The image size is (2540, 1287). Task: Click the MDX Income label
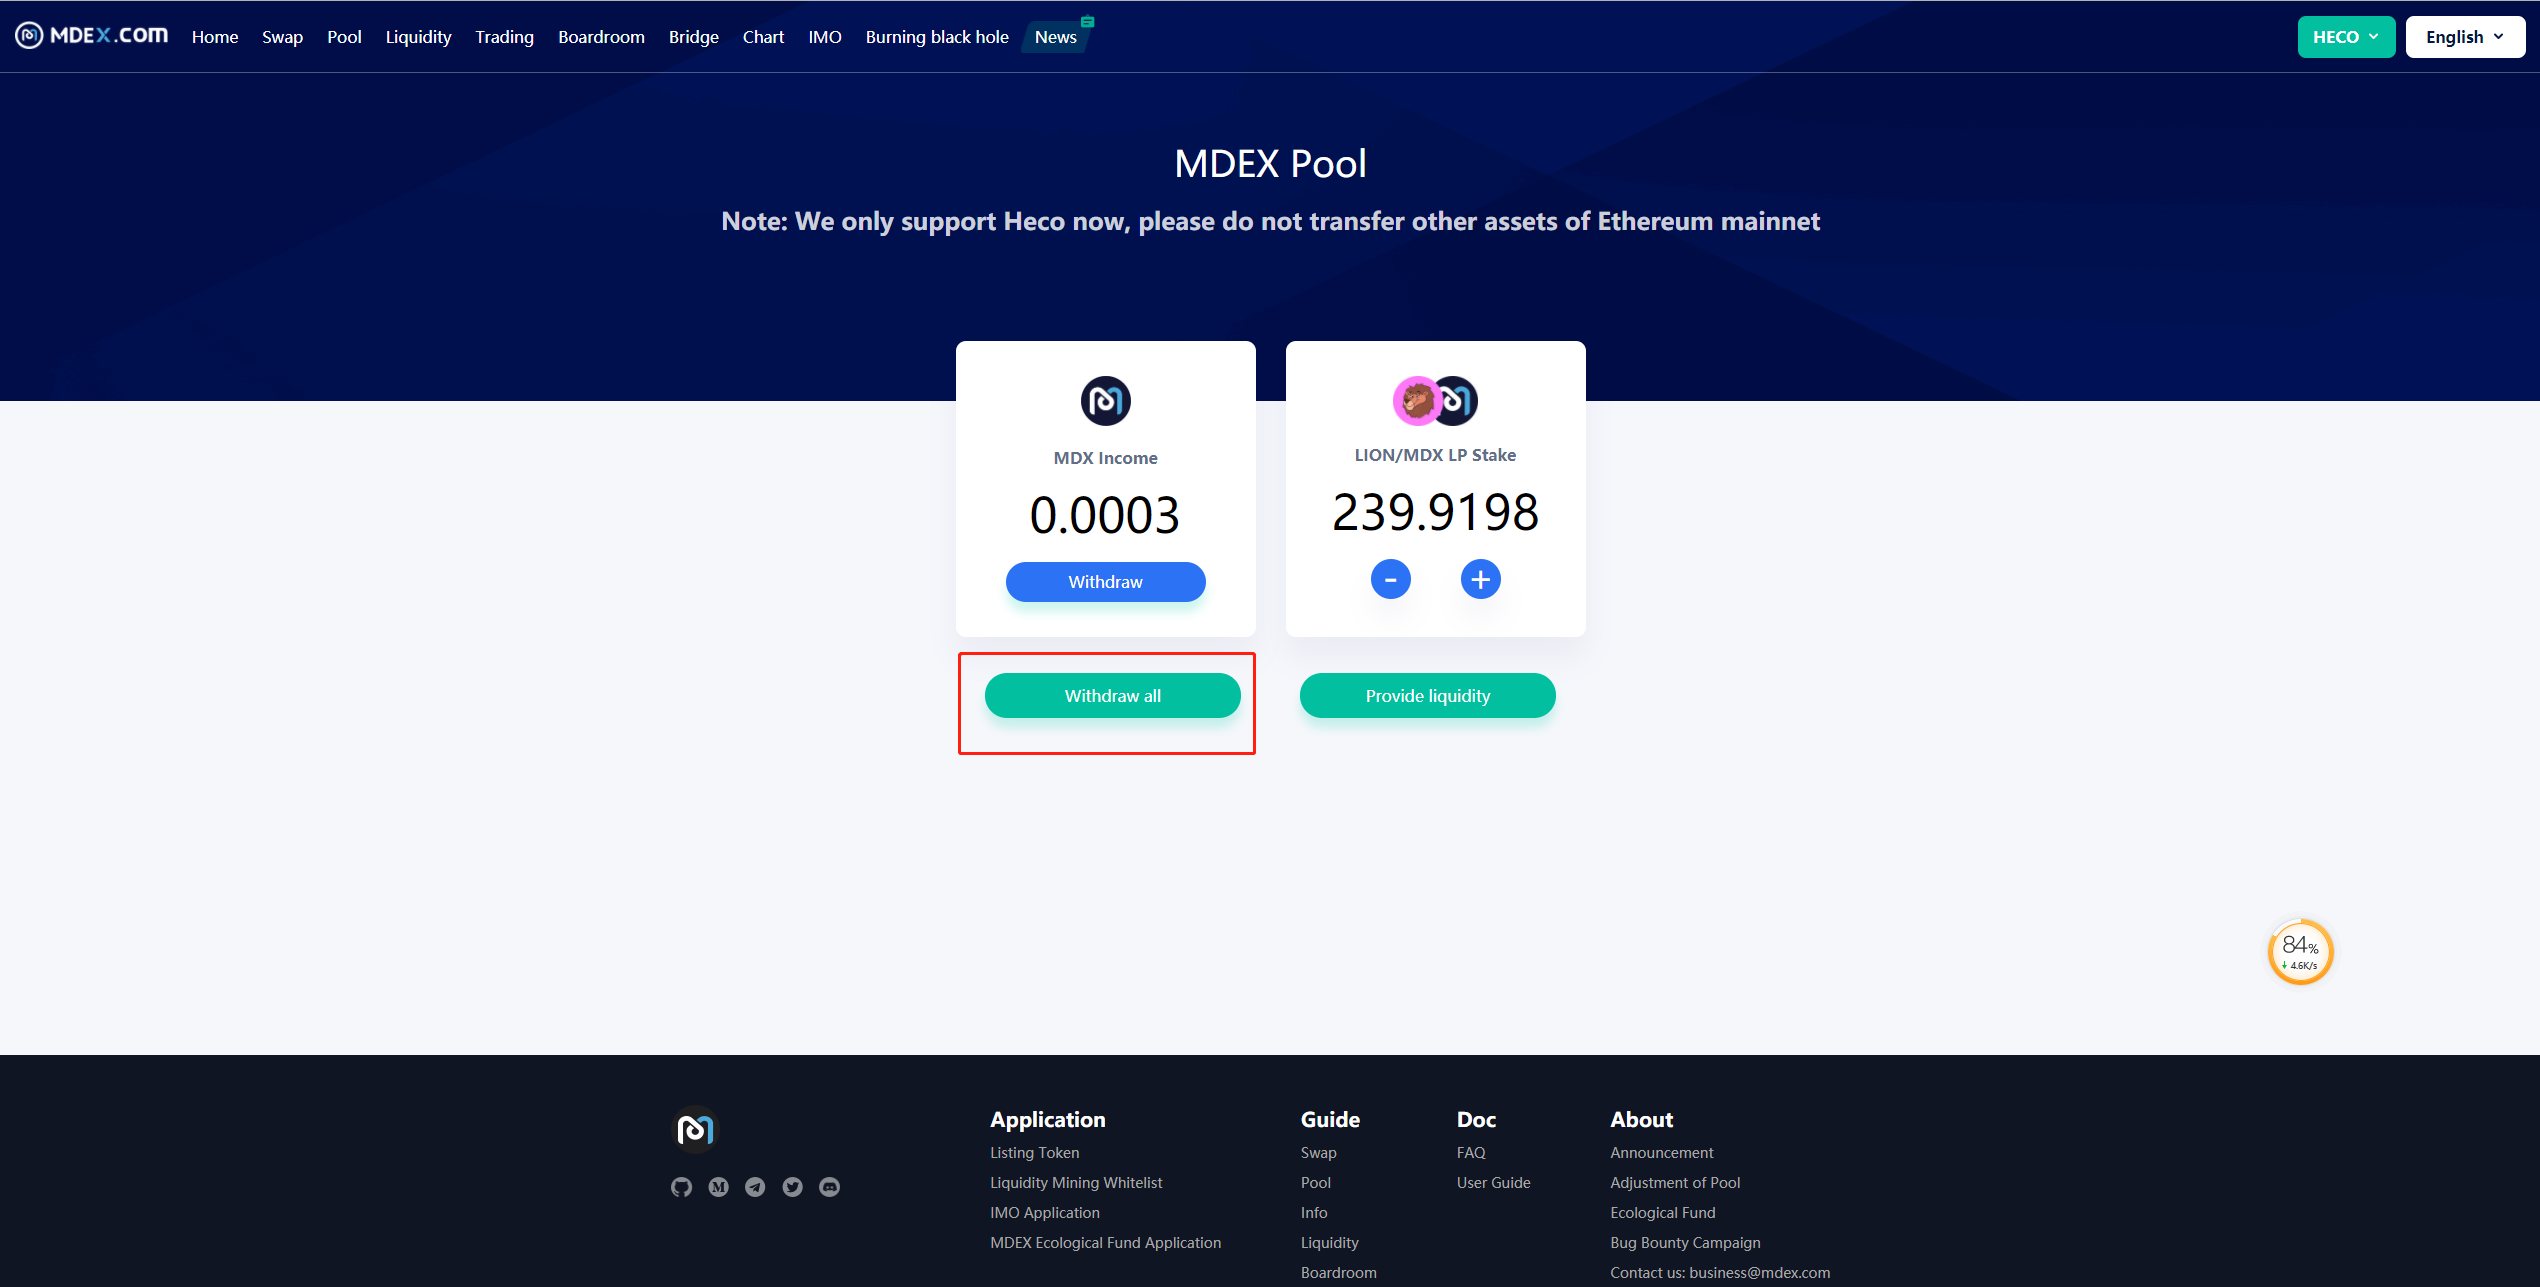[1105, 458]
